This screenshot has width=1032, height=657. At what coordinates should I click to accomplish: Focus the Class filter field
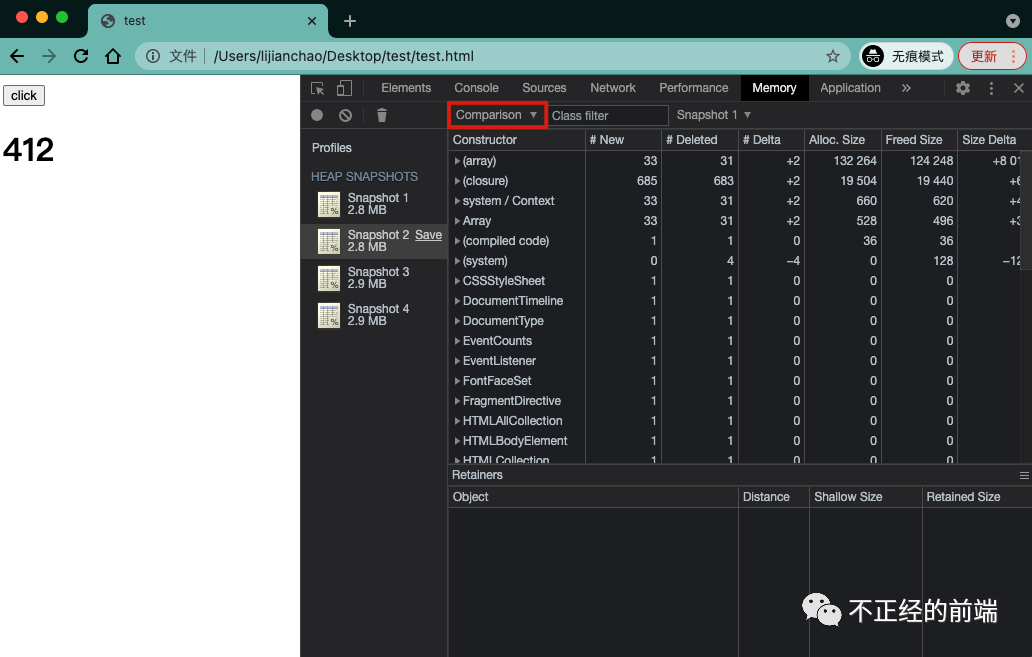(608, 116)
